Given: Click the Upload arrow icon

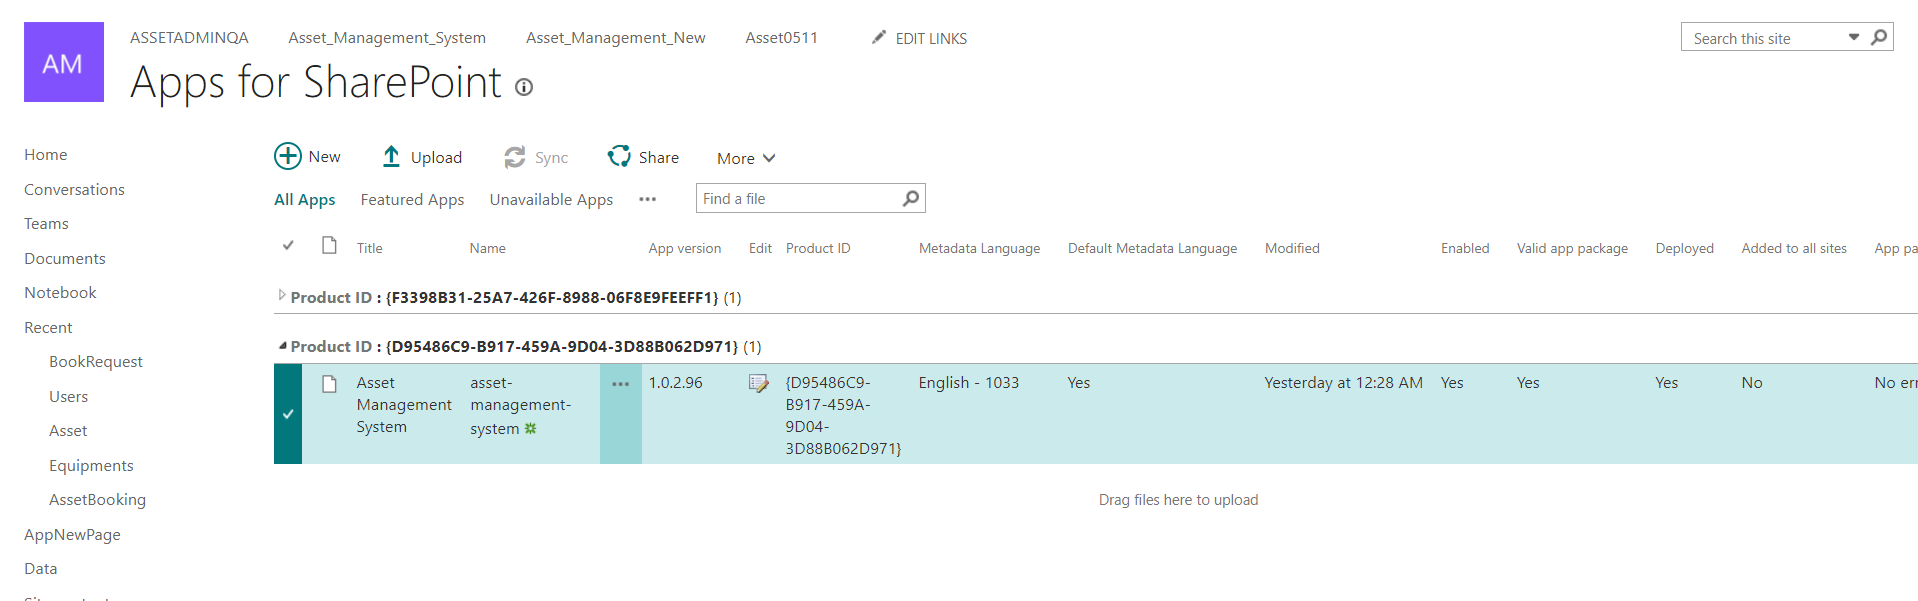Looking at the screenshot, I should pyautogui.click(x=391, y=157).
